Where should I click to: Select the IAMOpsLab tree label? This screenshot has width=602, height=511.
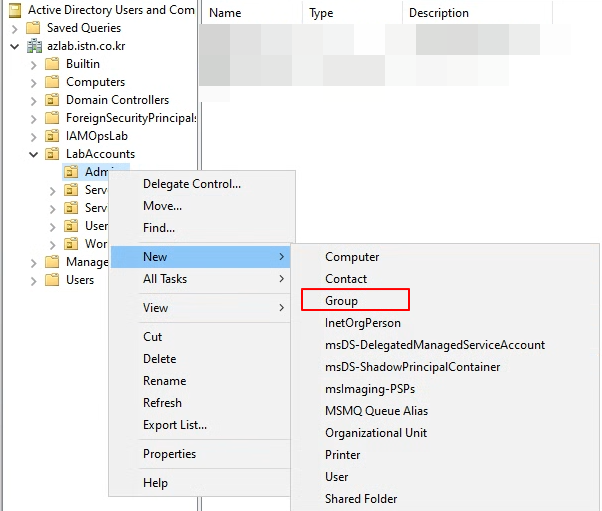click(97, 136)
